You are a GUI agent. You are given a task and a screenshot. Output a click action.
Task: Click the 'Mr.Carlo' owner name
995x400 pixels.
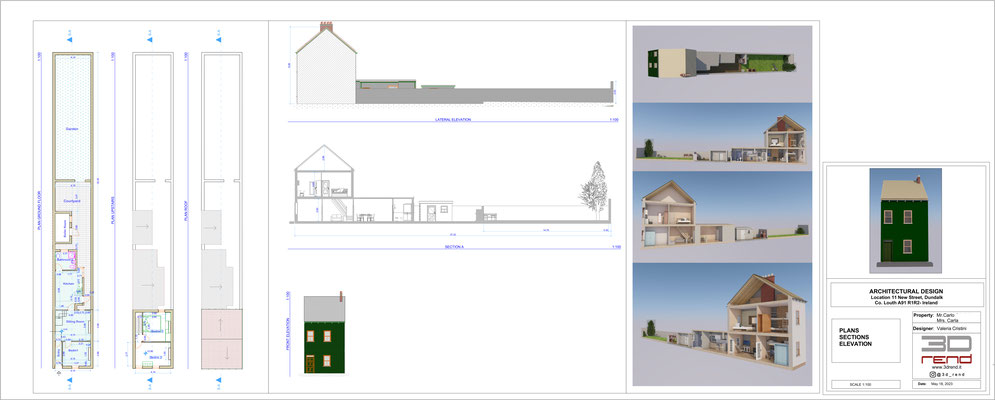945,315
